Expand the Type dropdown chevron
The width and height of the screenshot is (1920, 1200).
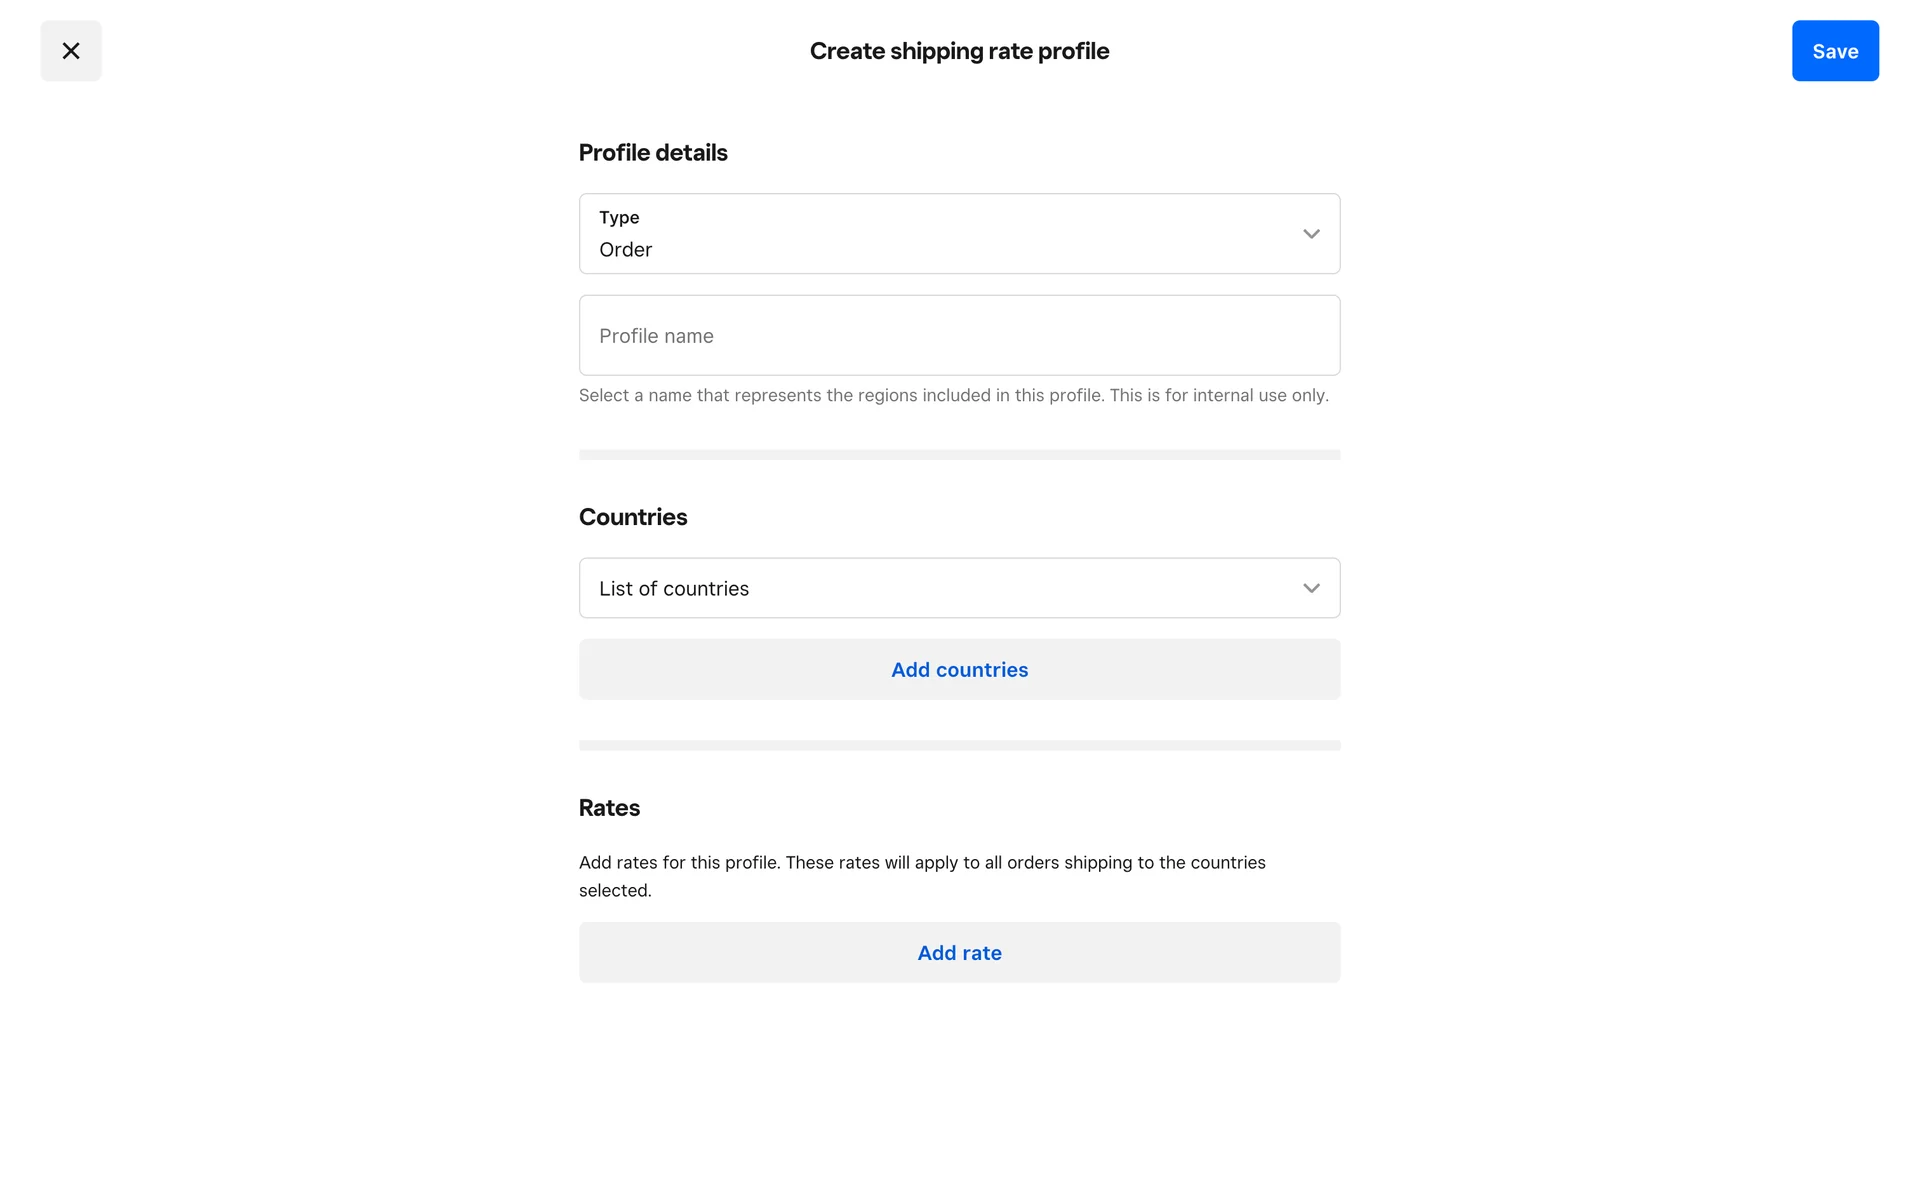point(1310,234)
